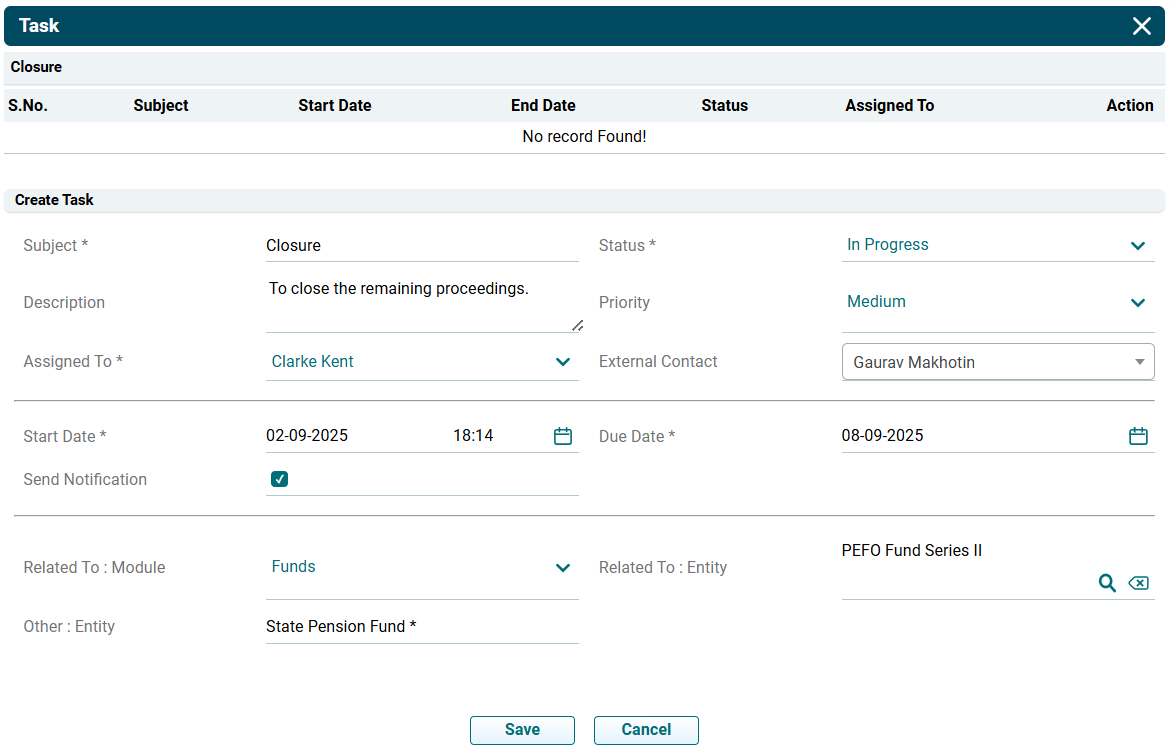
Task: Uncheck the Send Notification checkbox
Action: (280, 479)
